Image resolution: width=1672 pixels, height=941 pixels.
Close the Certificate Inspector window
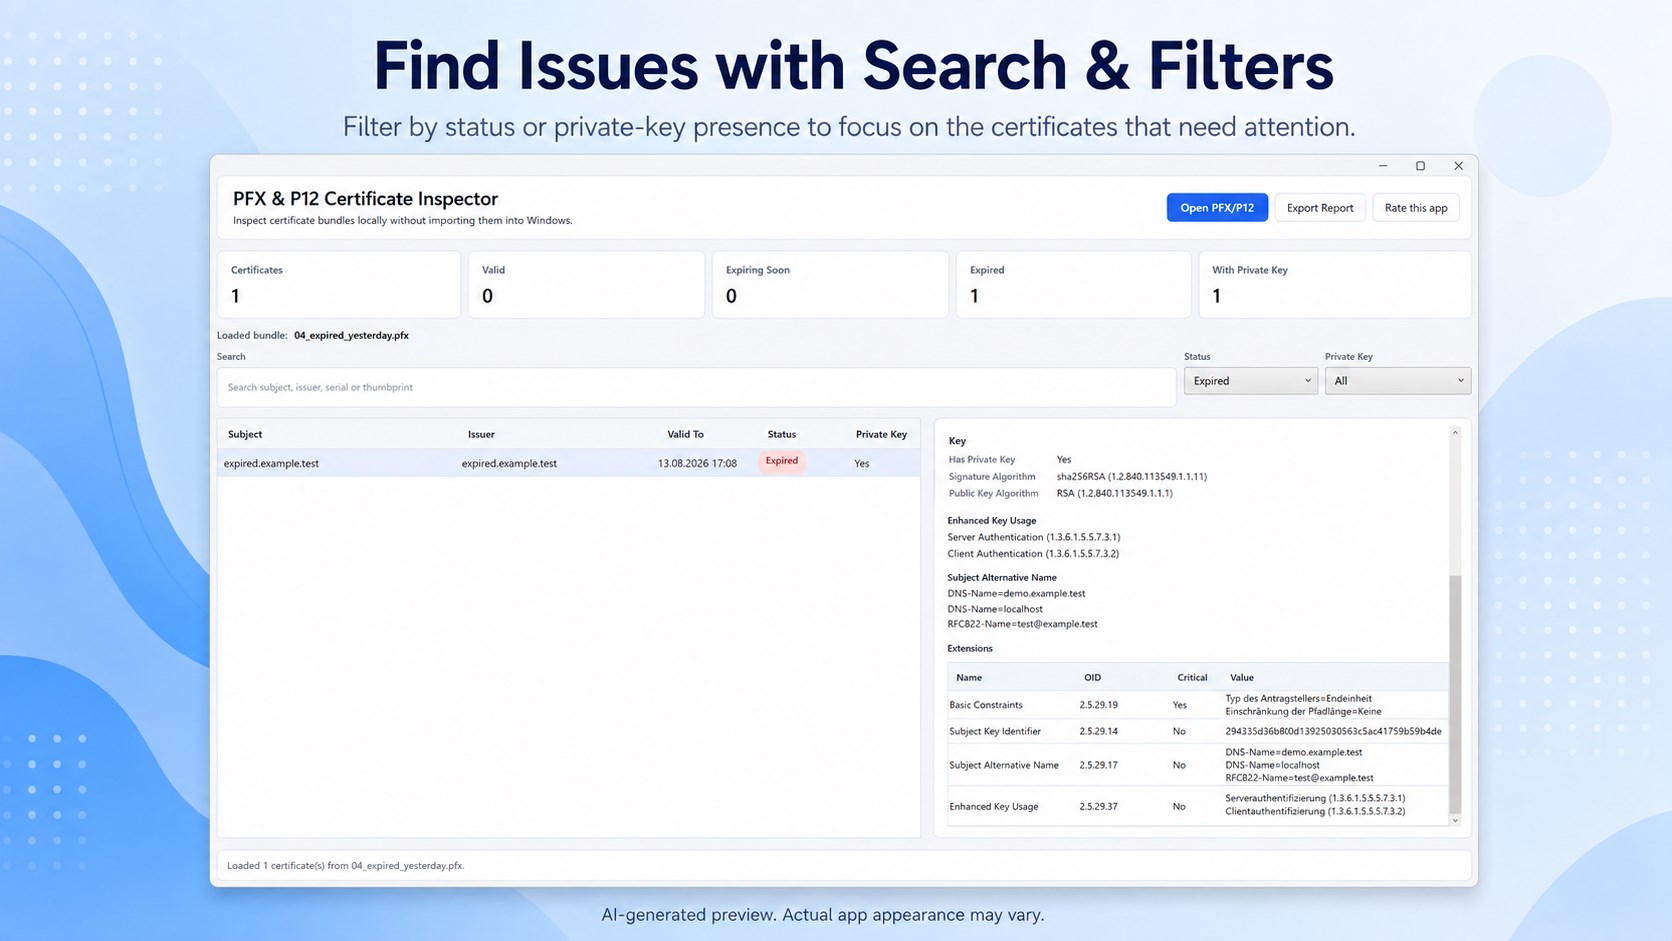coord(1458,166)
